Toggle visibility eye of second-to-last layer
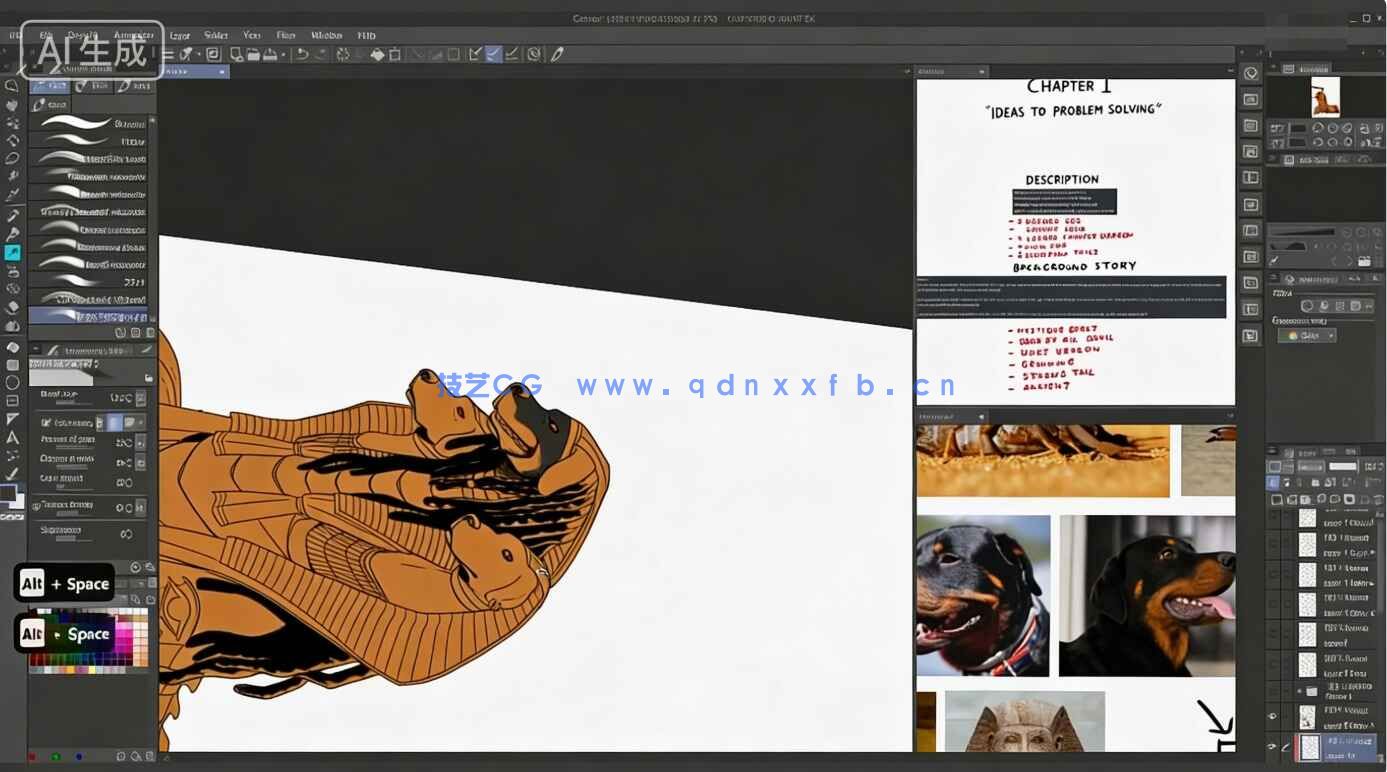 coord(1272,717)
